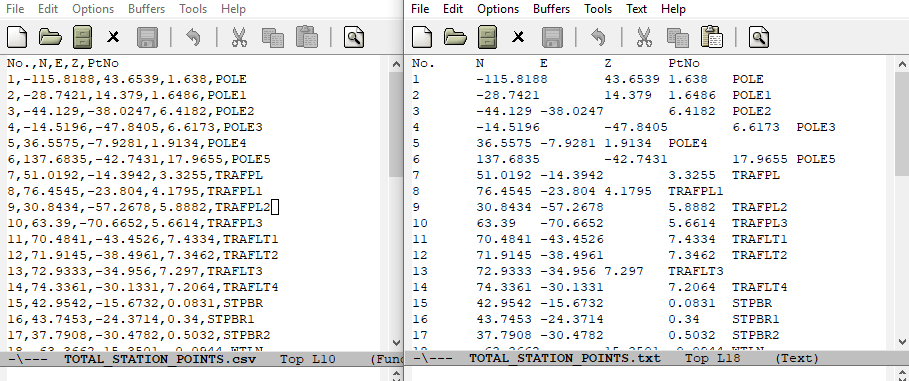This screenshot has width=909, height=381.
Task: Click Kill Buffer X icon in right window
Action: tap(518, 38)
